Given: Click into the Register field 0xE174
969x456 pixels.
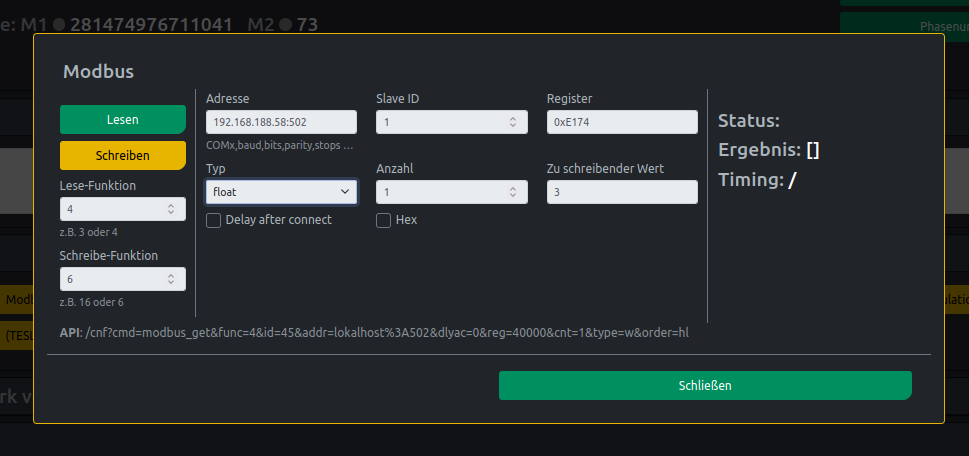Looking at the screenshot, I should [621, 122].
